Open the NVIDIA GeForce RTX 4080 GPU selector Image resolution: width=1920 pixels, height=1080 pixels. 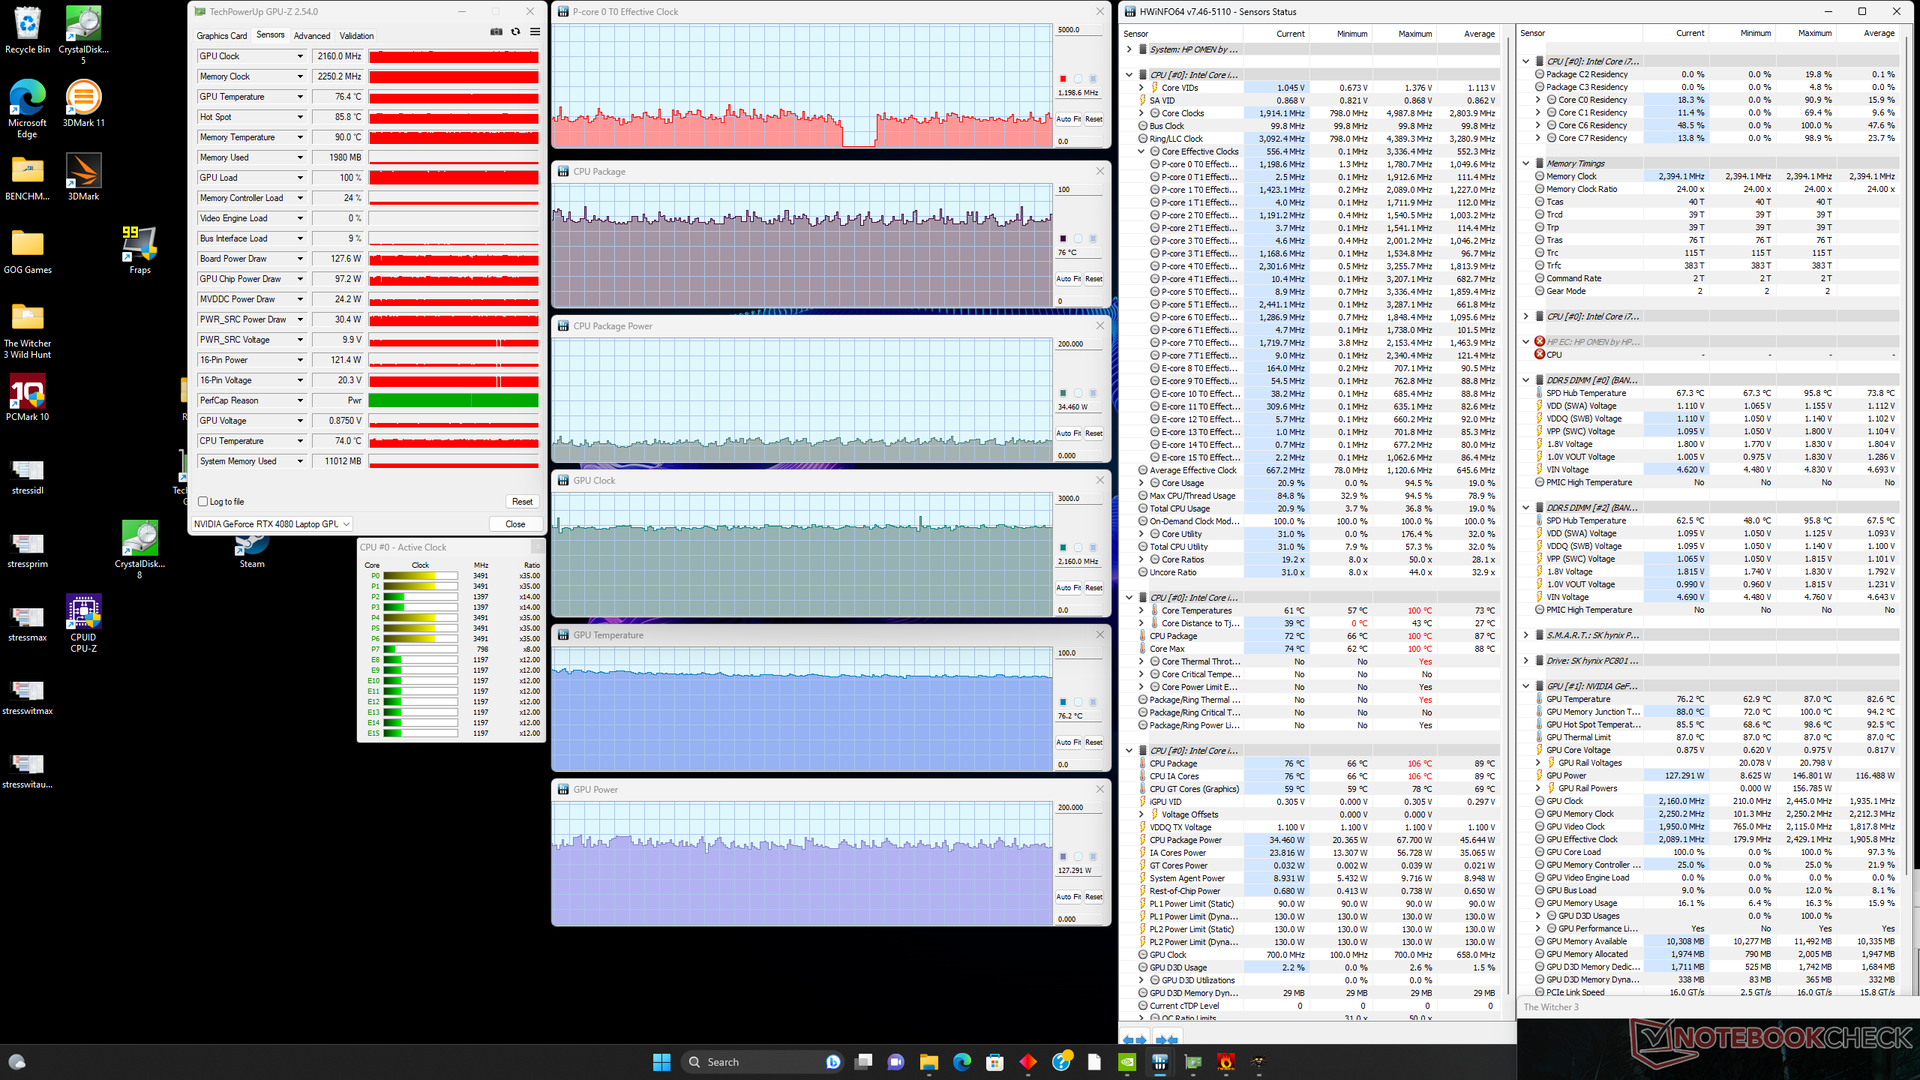pyautogui.click(x=272, y=524)
